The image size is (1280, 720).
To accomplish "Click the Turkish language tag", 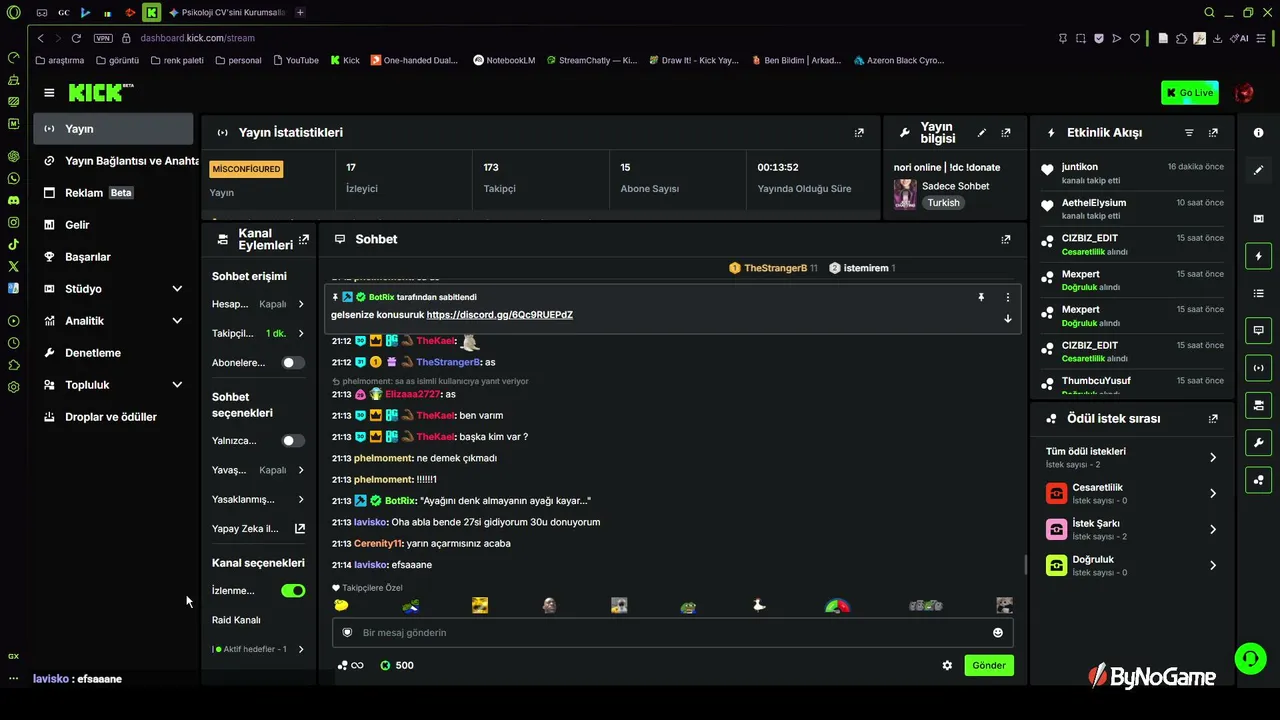I will click(x=943, y=202).
